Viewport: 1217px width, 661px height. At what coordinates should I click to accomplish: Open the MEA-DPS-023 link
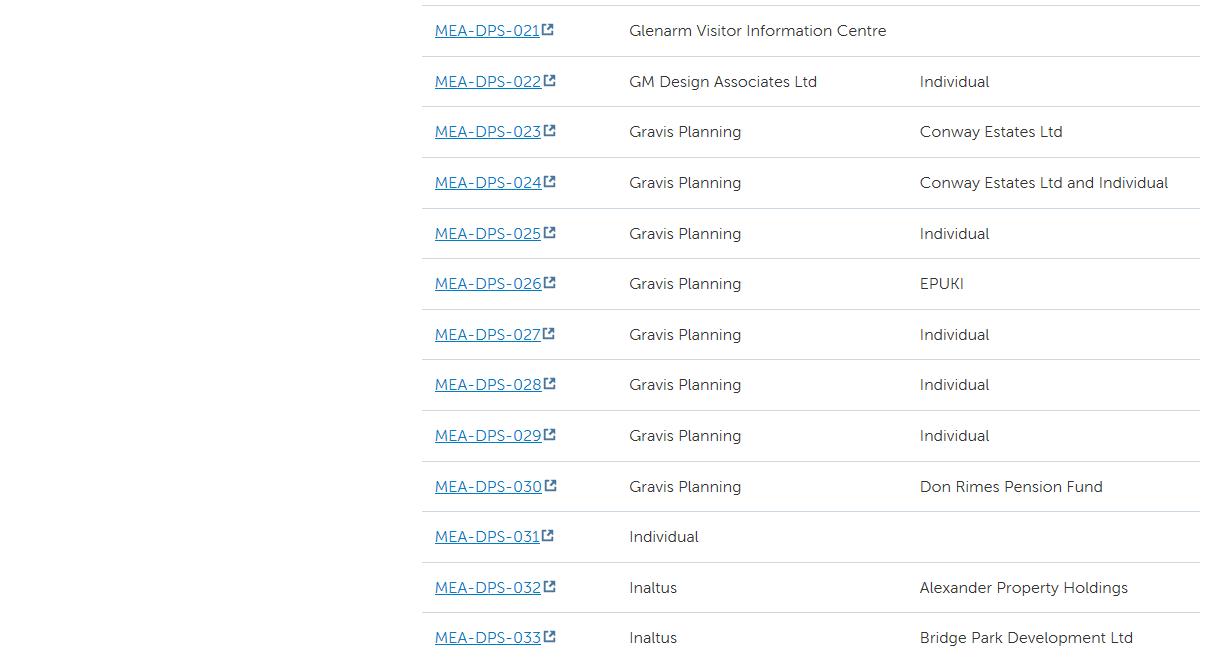pyautogui.click(x=488, y=132)
